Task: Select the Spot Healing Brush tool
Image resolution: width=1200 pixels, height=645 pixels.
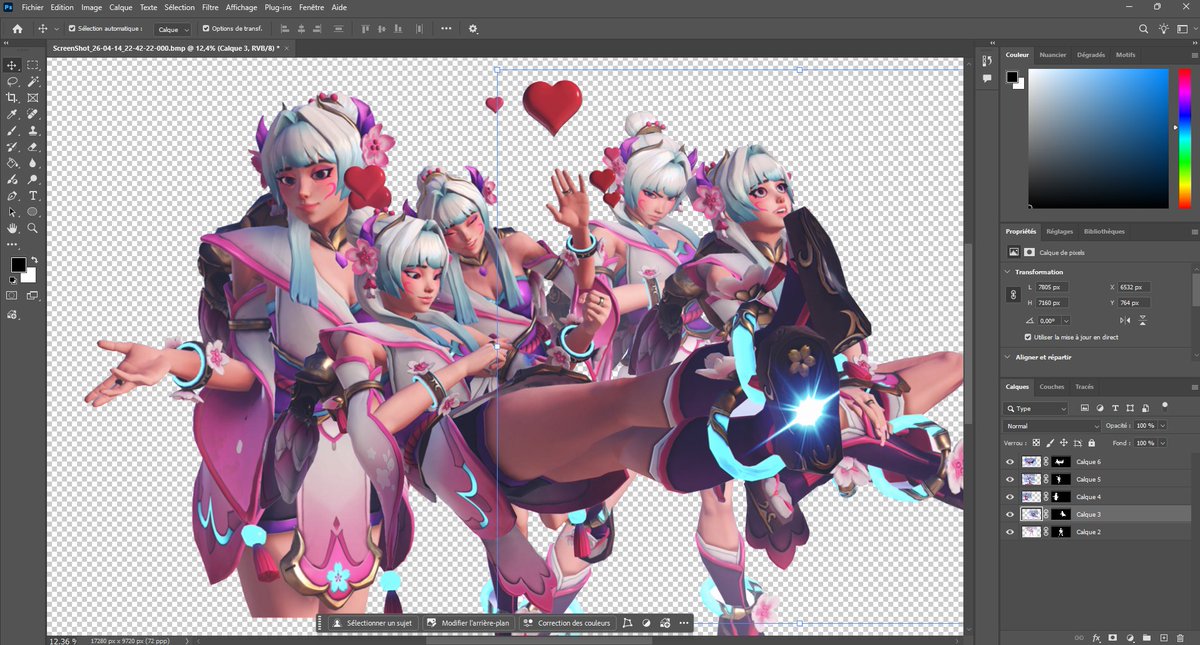Action: [32, 114]
